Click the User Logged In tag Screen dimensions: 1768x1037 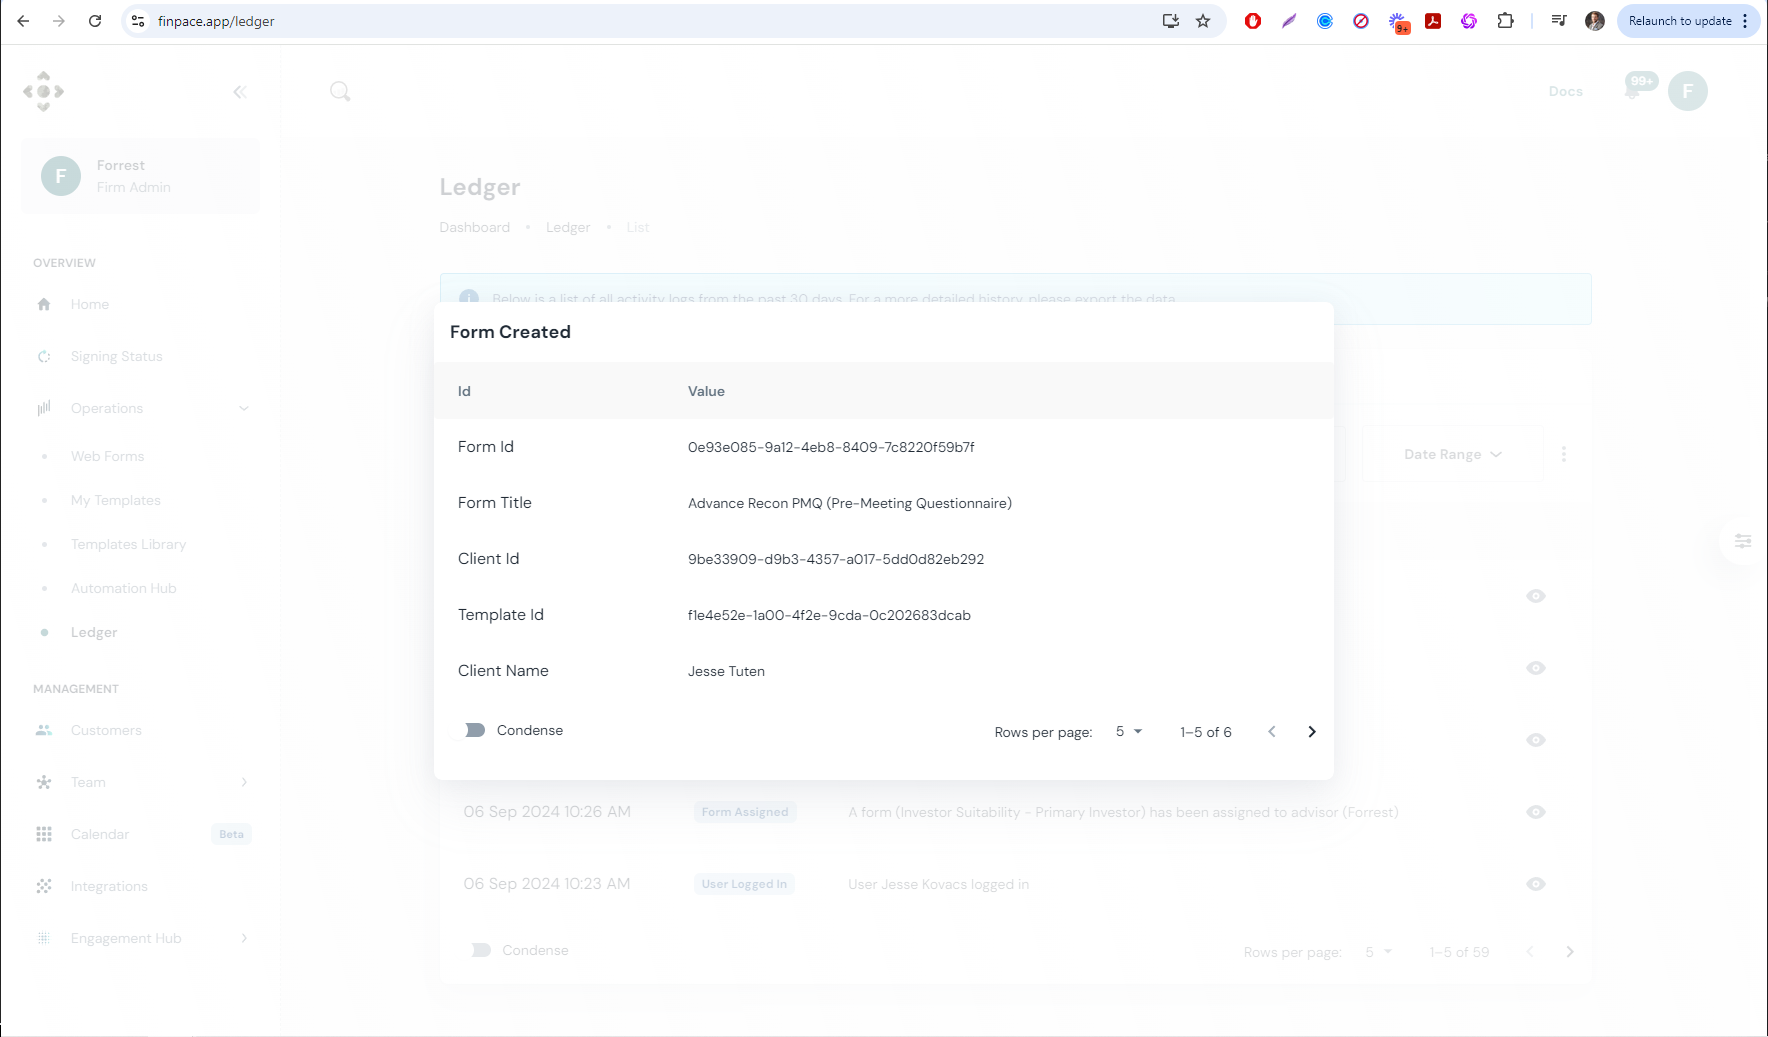point(744,884)
